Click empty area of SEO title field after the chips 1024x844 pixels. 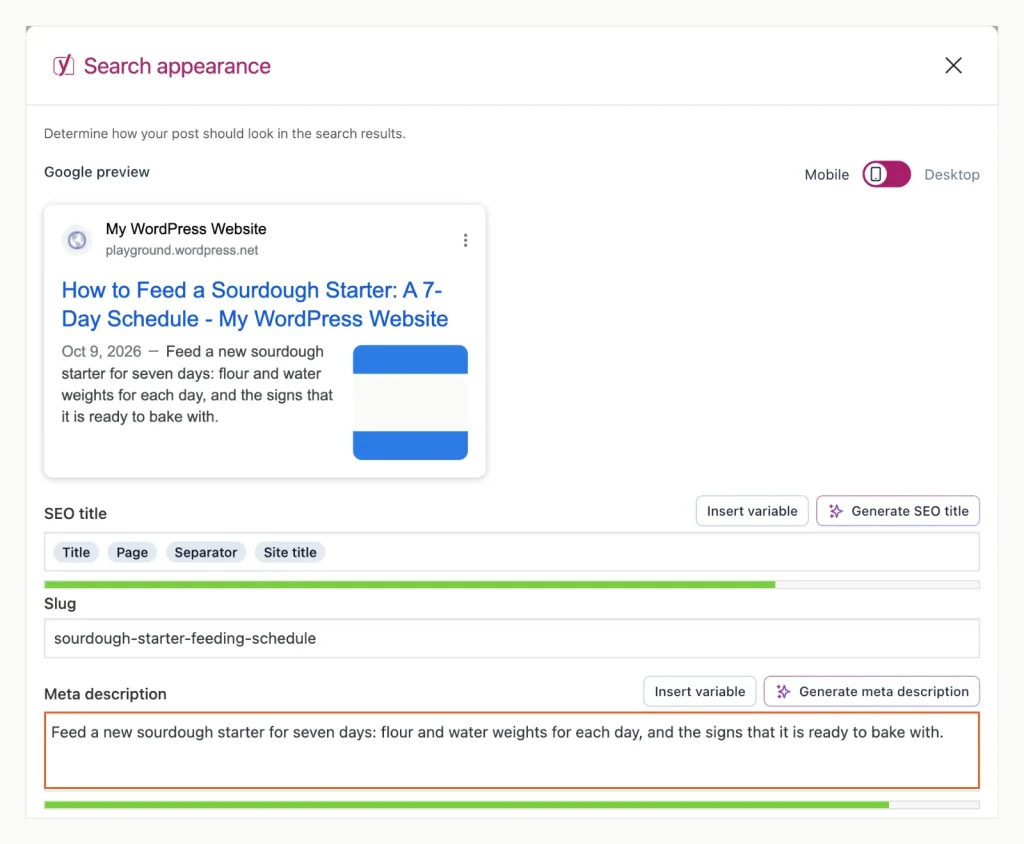(650, 552)
